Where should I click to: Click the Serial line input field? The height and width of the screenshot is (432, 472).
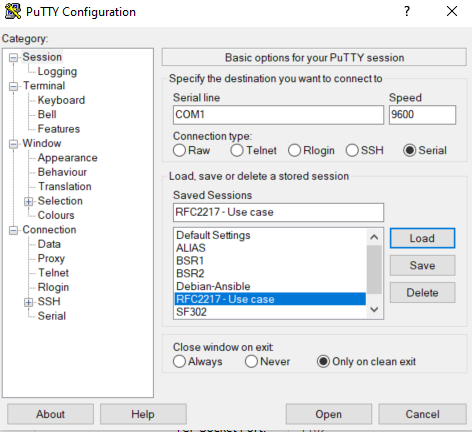[x=278, y=115]
